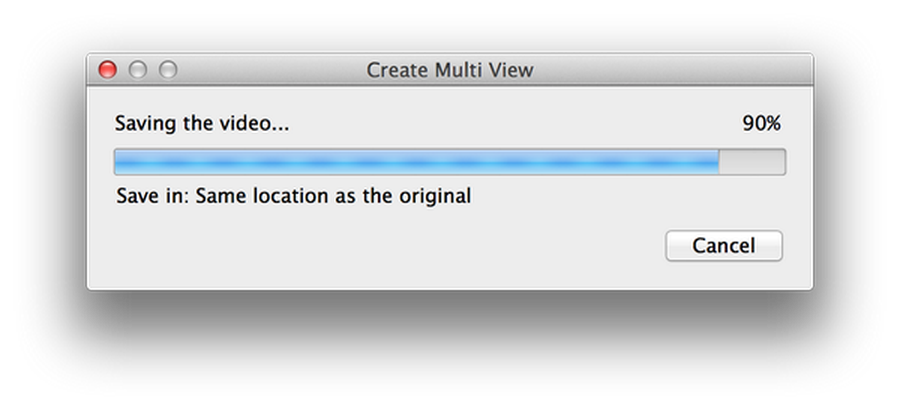Click the unfilled gray end of progress bar
The height and width of the screenshot is (410, 900).
[x=752, y=161]
